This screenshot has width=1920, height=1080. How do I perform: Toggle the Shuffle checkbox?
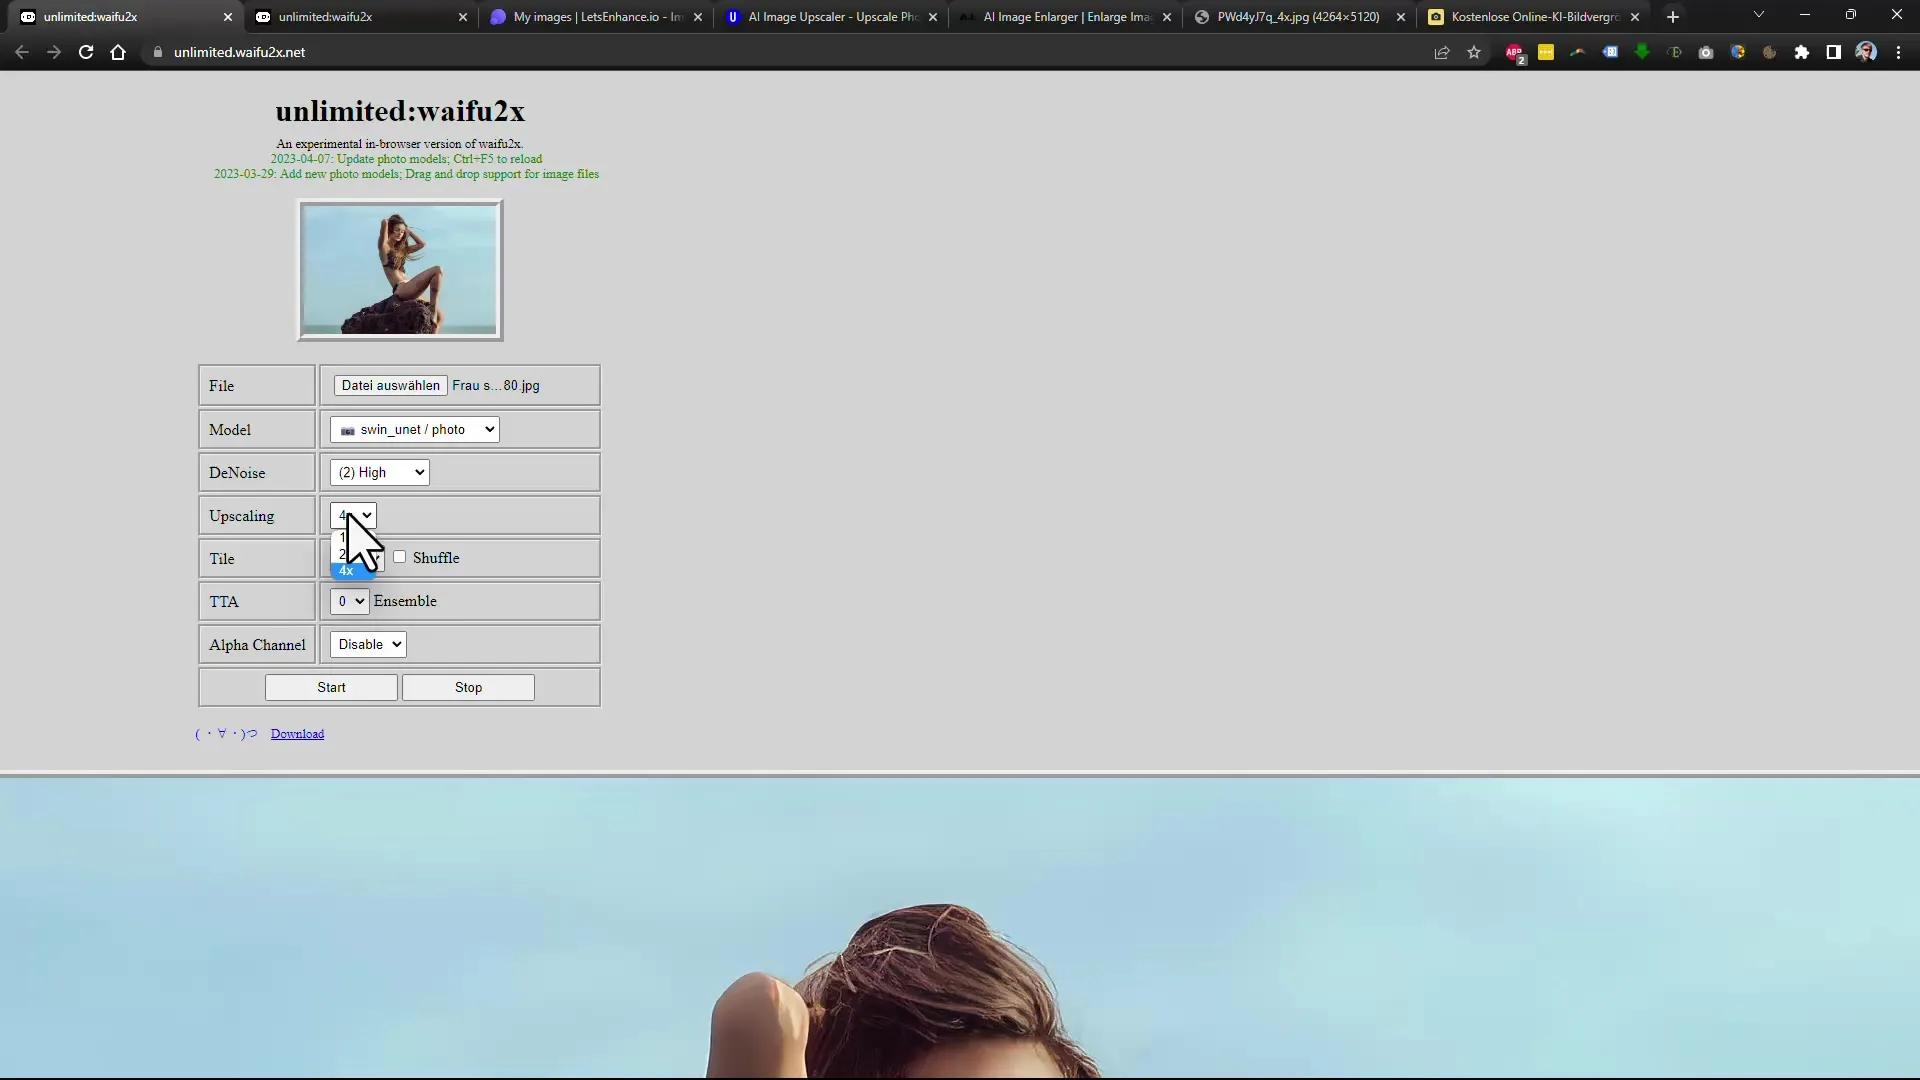398,556
